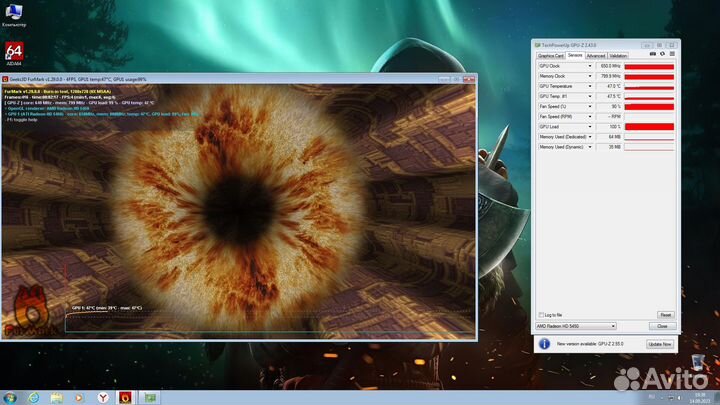Click the GPU-Z refresh icon

click(662, 54)
